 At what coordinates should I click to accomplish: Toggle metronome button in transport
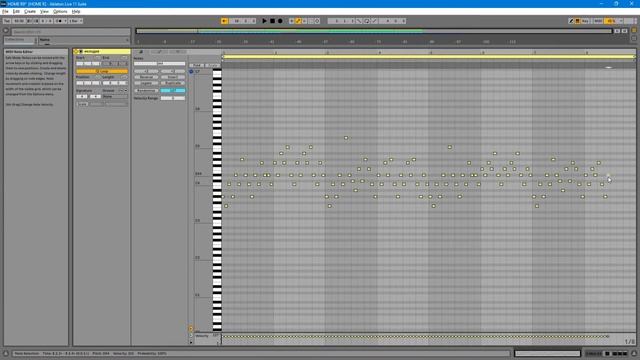59,21
